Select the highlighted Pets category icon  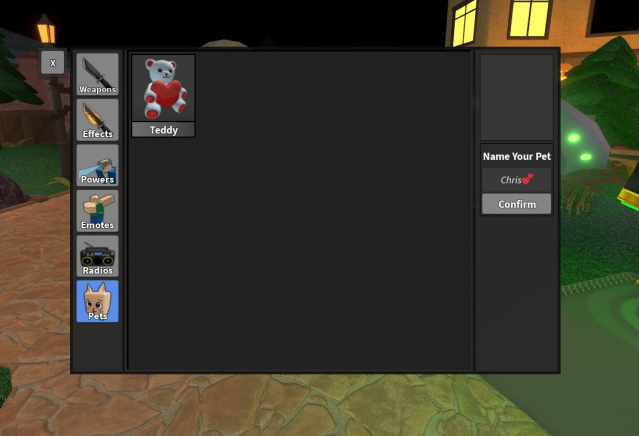[97, 296]
